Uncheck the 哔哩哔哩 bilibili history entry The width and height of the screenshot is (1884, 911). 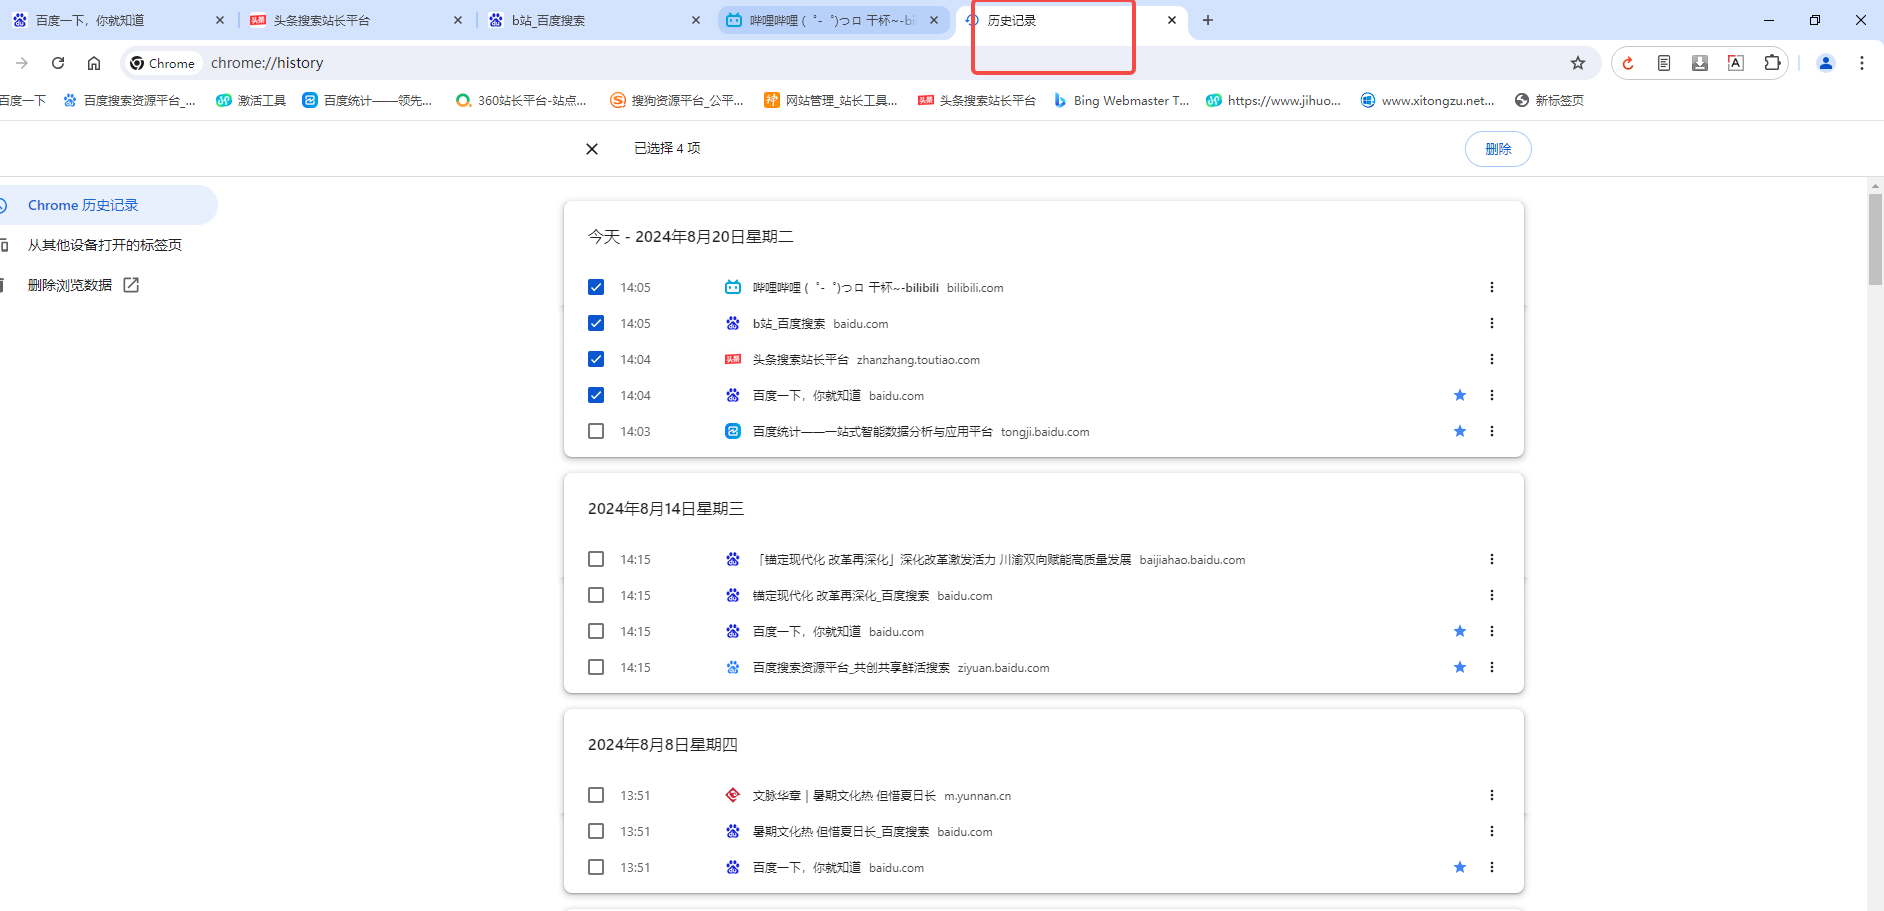tap(596, 287)
